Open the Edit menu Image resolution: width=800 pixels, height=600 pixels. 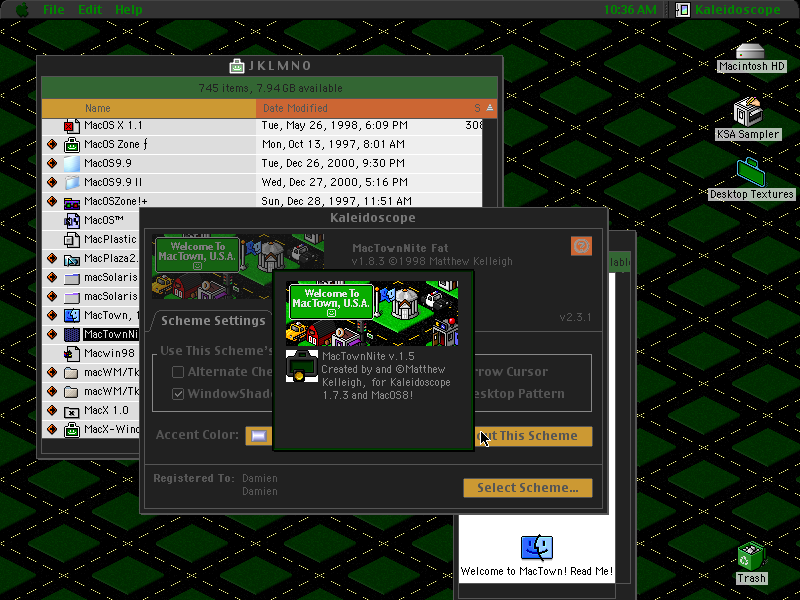(90, 10)
